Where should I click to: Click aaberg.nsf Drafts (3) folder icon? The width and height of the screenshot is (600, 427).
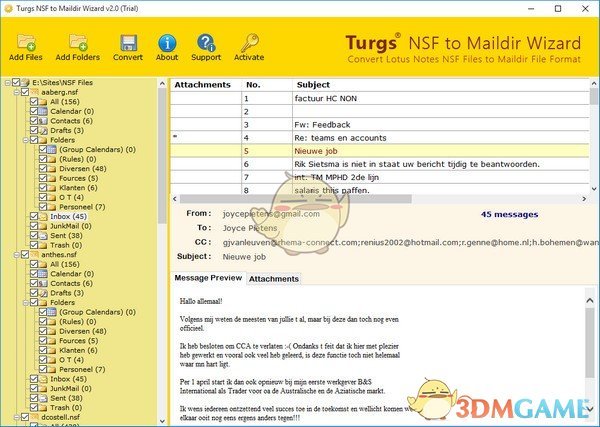43,130
